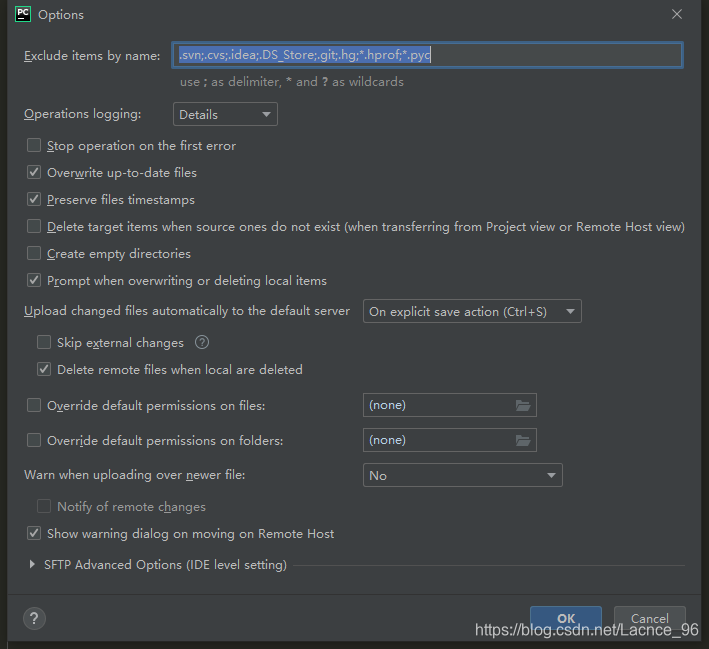This screenshot has height=649, width=709.
Task: Open the Operations logging Details dropdown
Action: (x=225, y=114)
